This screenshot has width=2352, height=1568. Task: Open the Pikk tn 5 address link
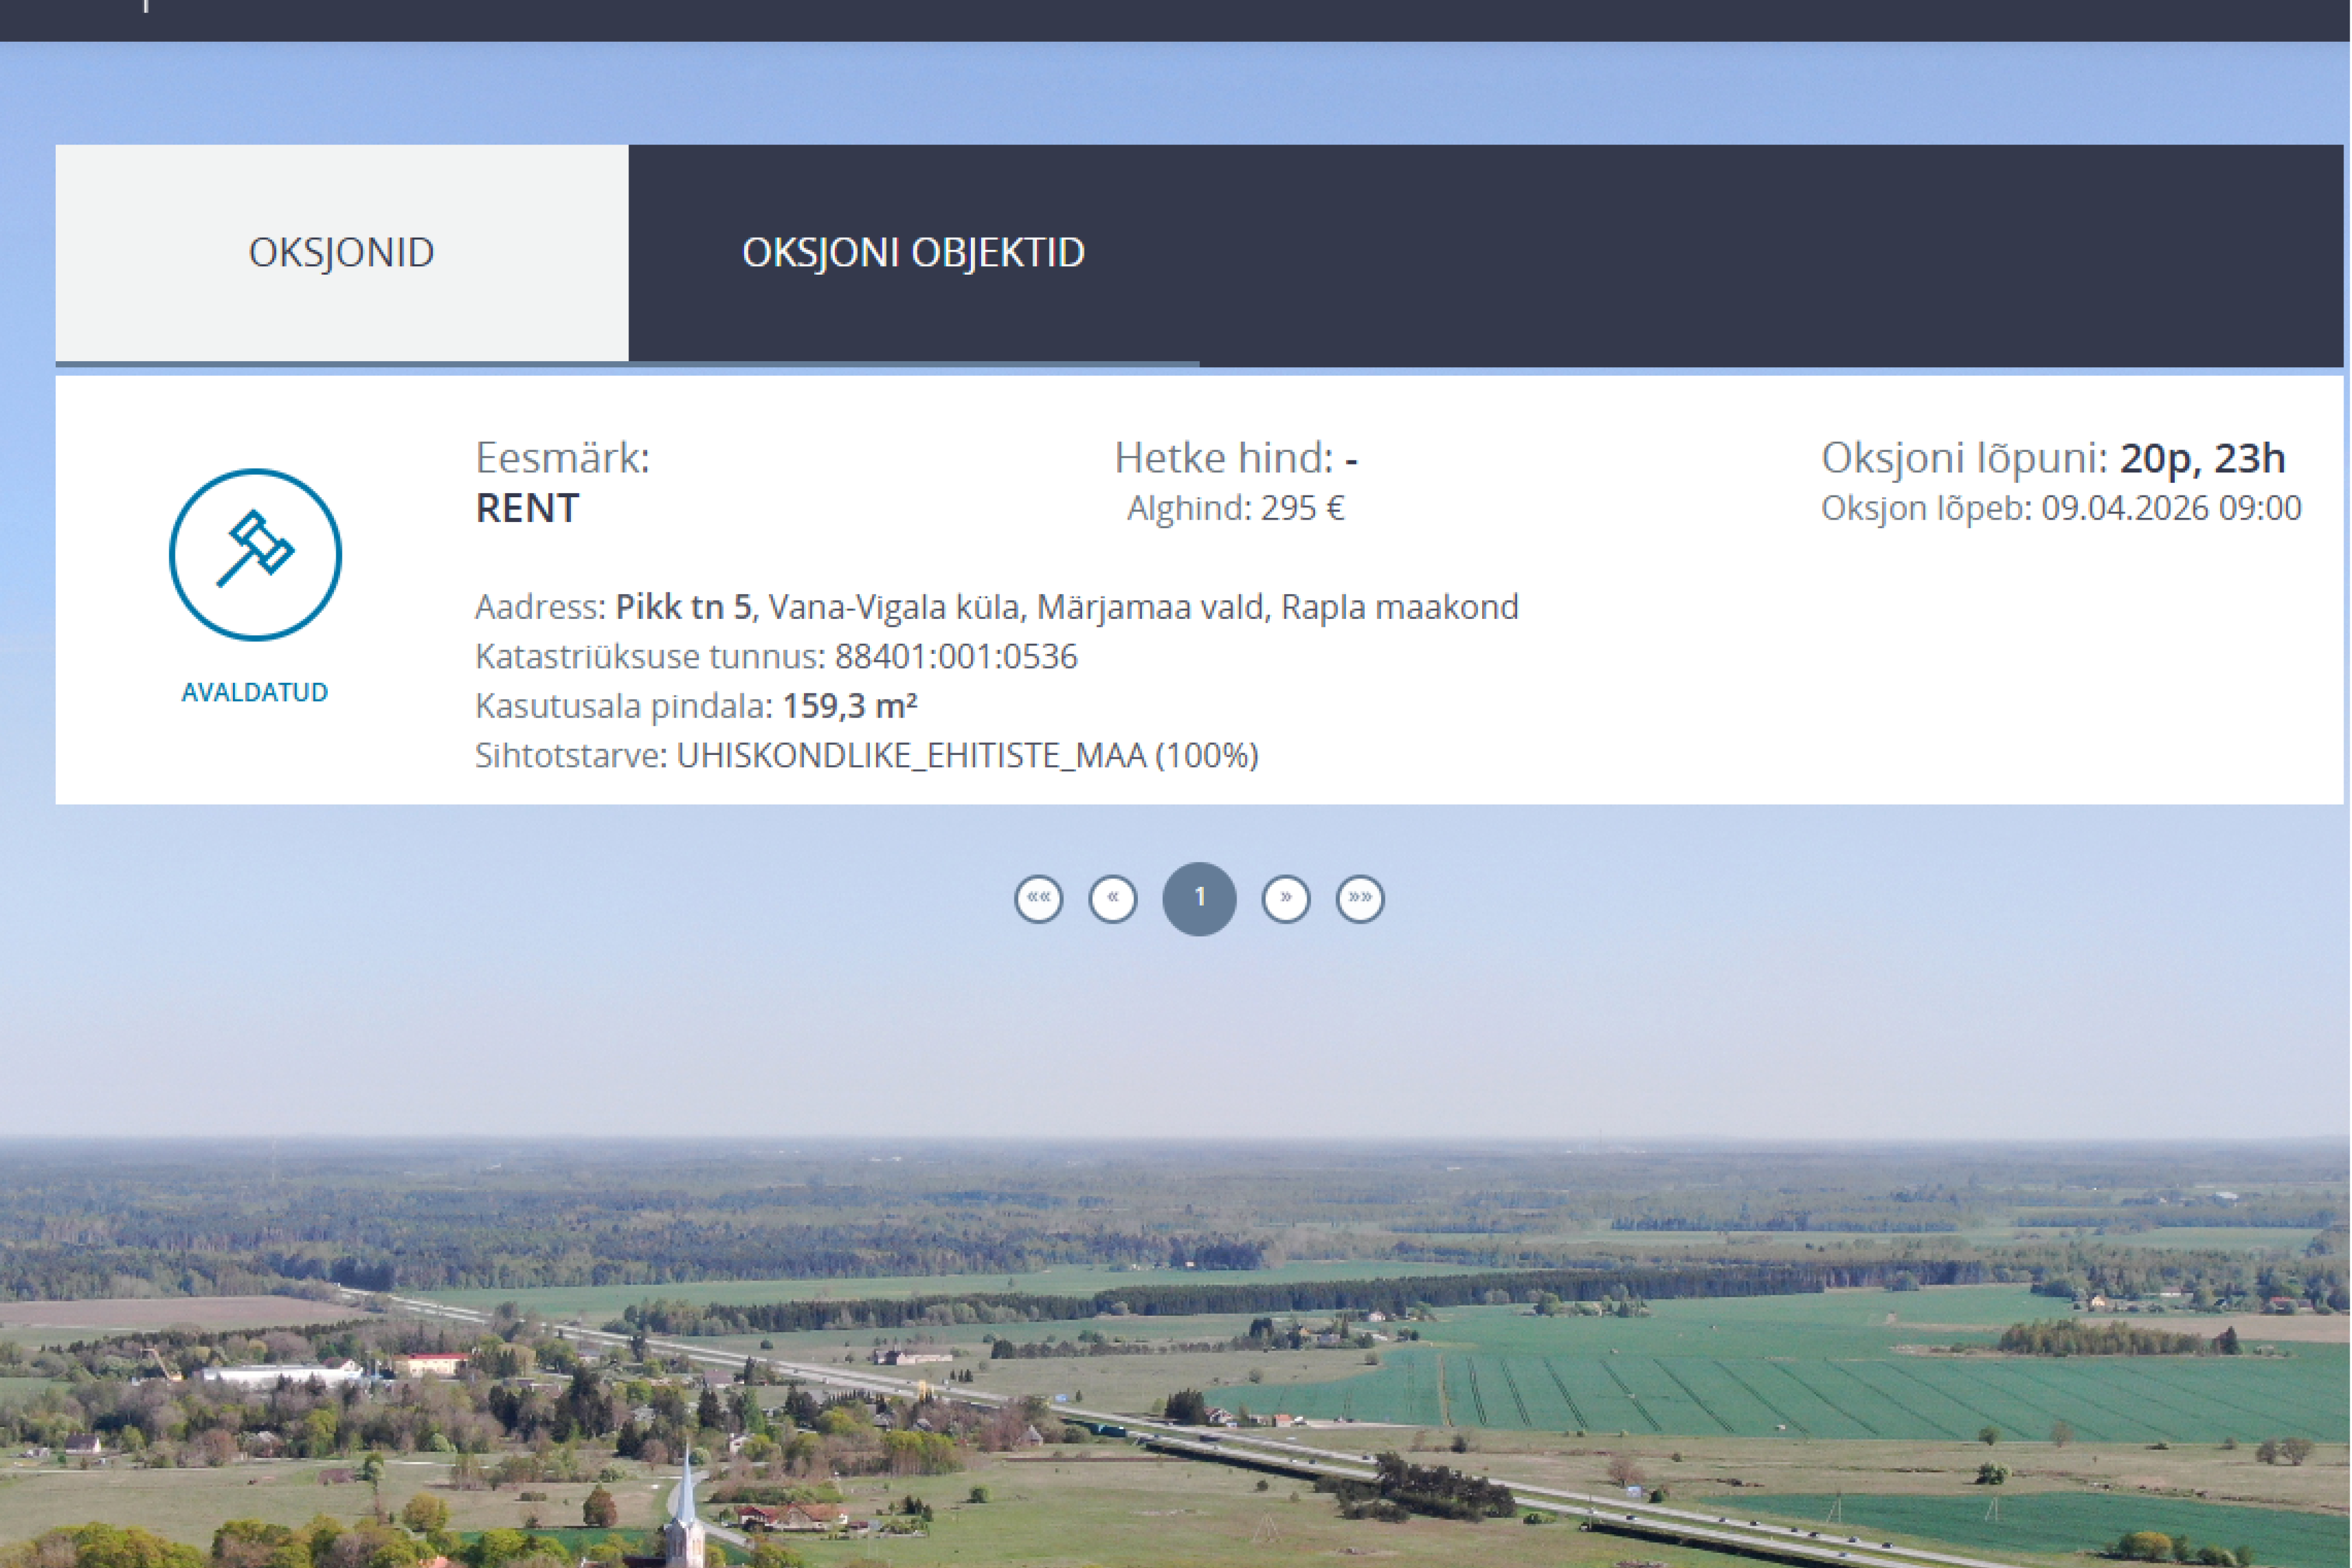click(683, 607)
